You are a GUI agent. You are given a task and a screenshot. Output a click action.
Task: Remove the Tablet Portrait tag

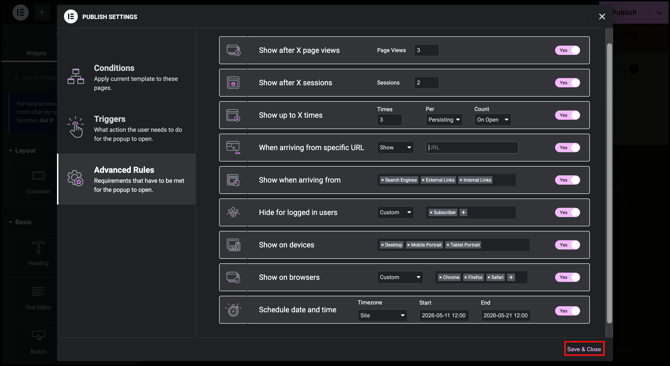click(448, 245)
